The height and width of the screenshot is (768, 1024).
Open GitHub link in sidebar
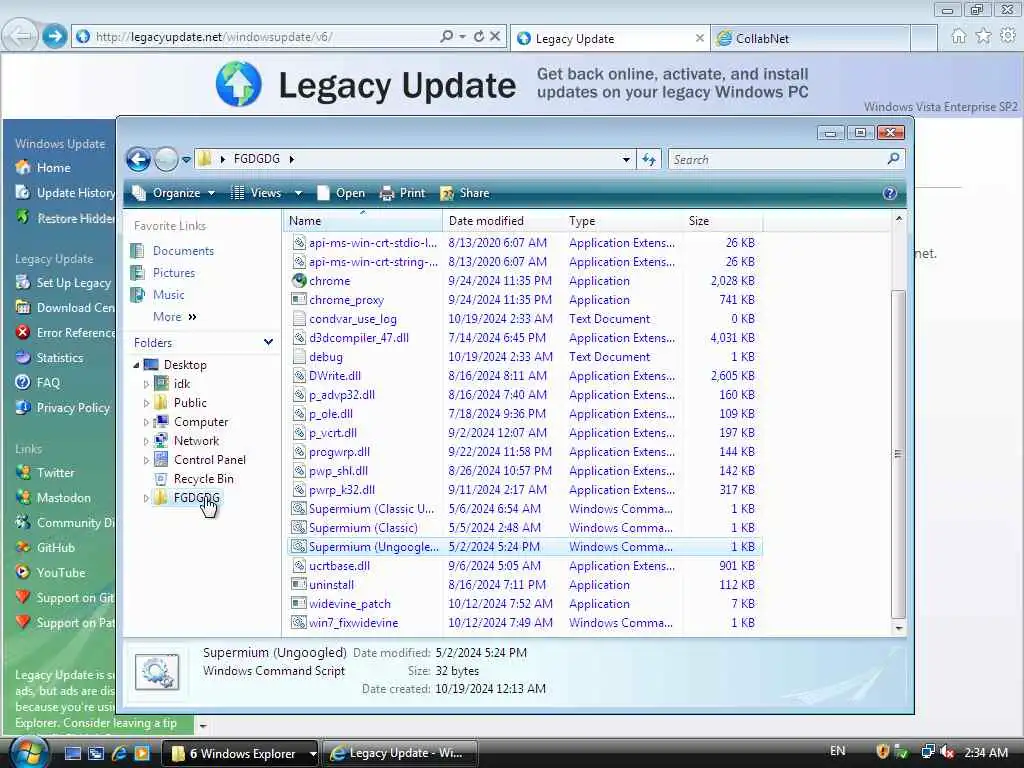click(56, 548)
